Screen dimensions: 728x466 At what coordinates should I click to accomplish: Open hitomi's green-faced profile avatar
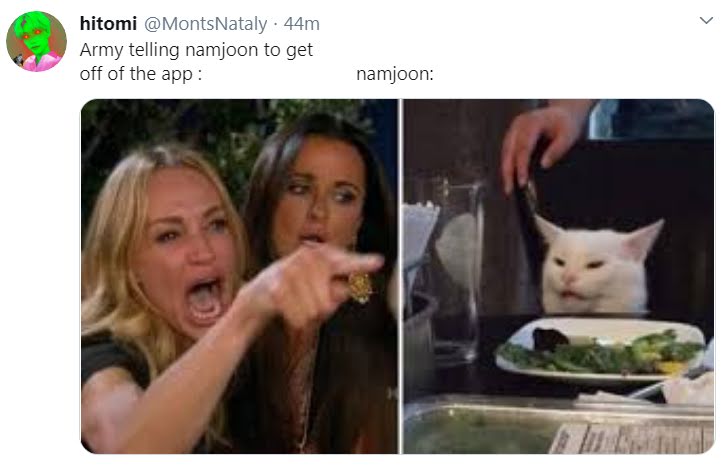36,41
